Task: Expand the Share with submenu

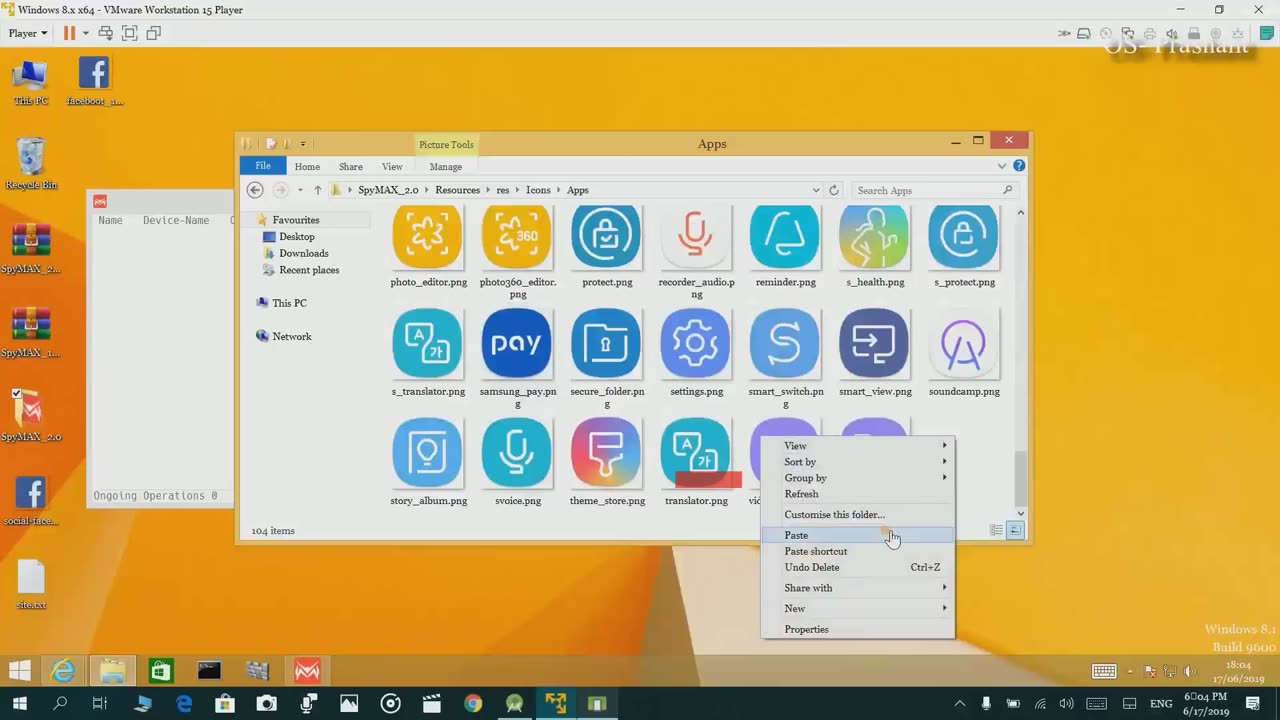Action: [x=857, y=588]
